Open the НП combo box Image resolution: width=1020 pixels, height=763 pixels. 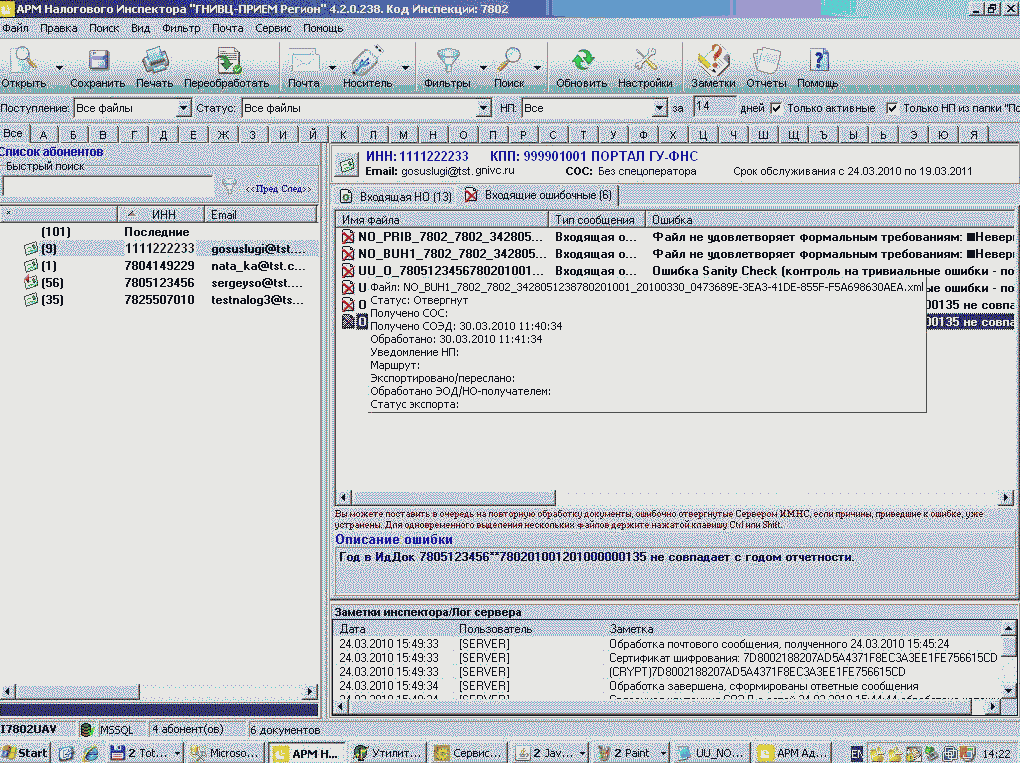[x=659, y=108]
